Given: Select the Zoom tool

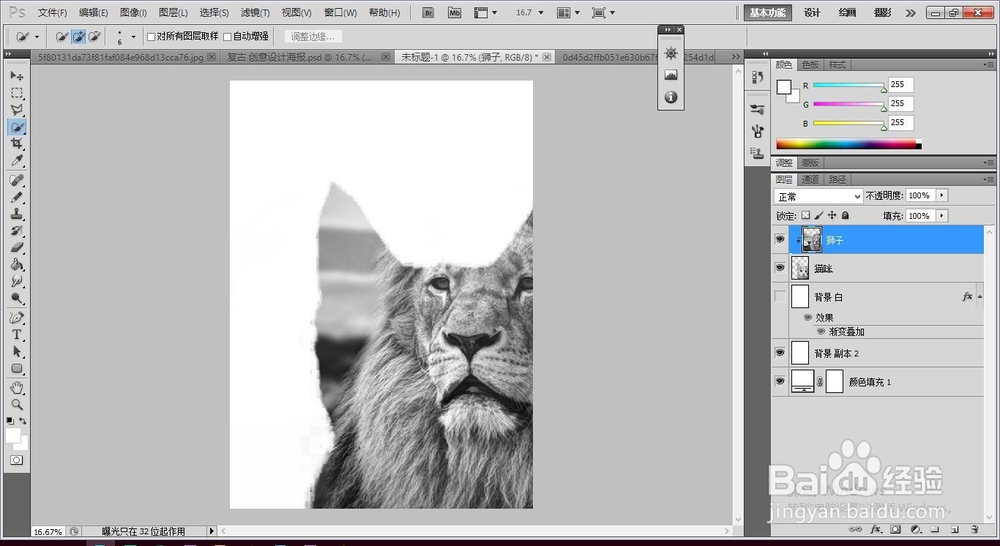Looking at the screenshot, I should tap(17, 404).
